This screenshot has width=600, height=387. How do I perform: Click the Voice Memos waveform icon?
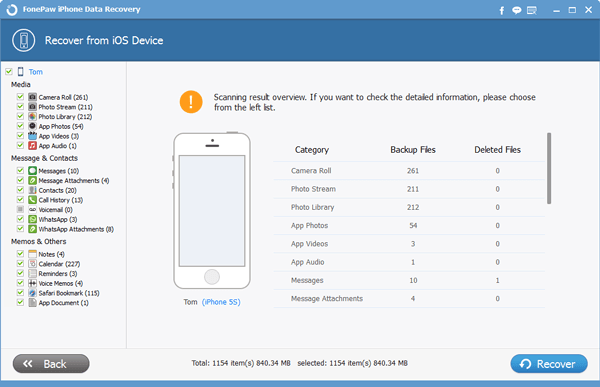pyautogui.click(x=33, y=283)
